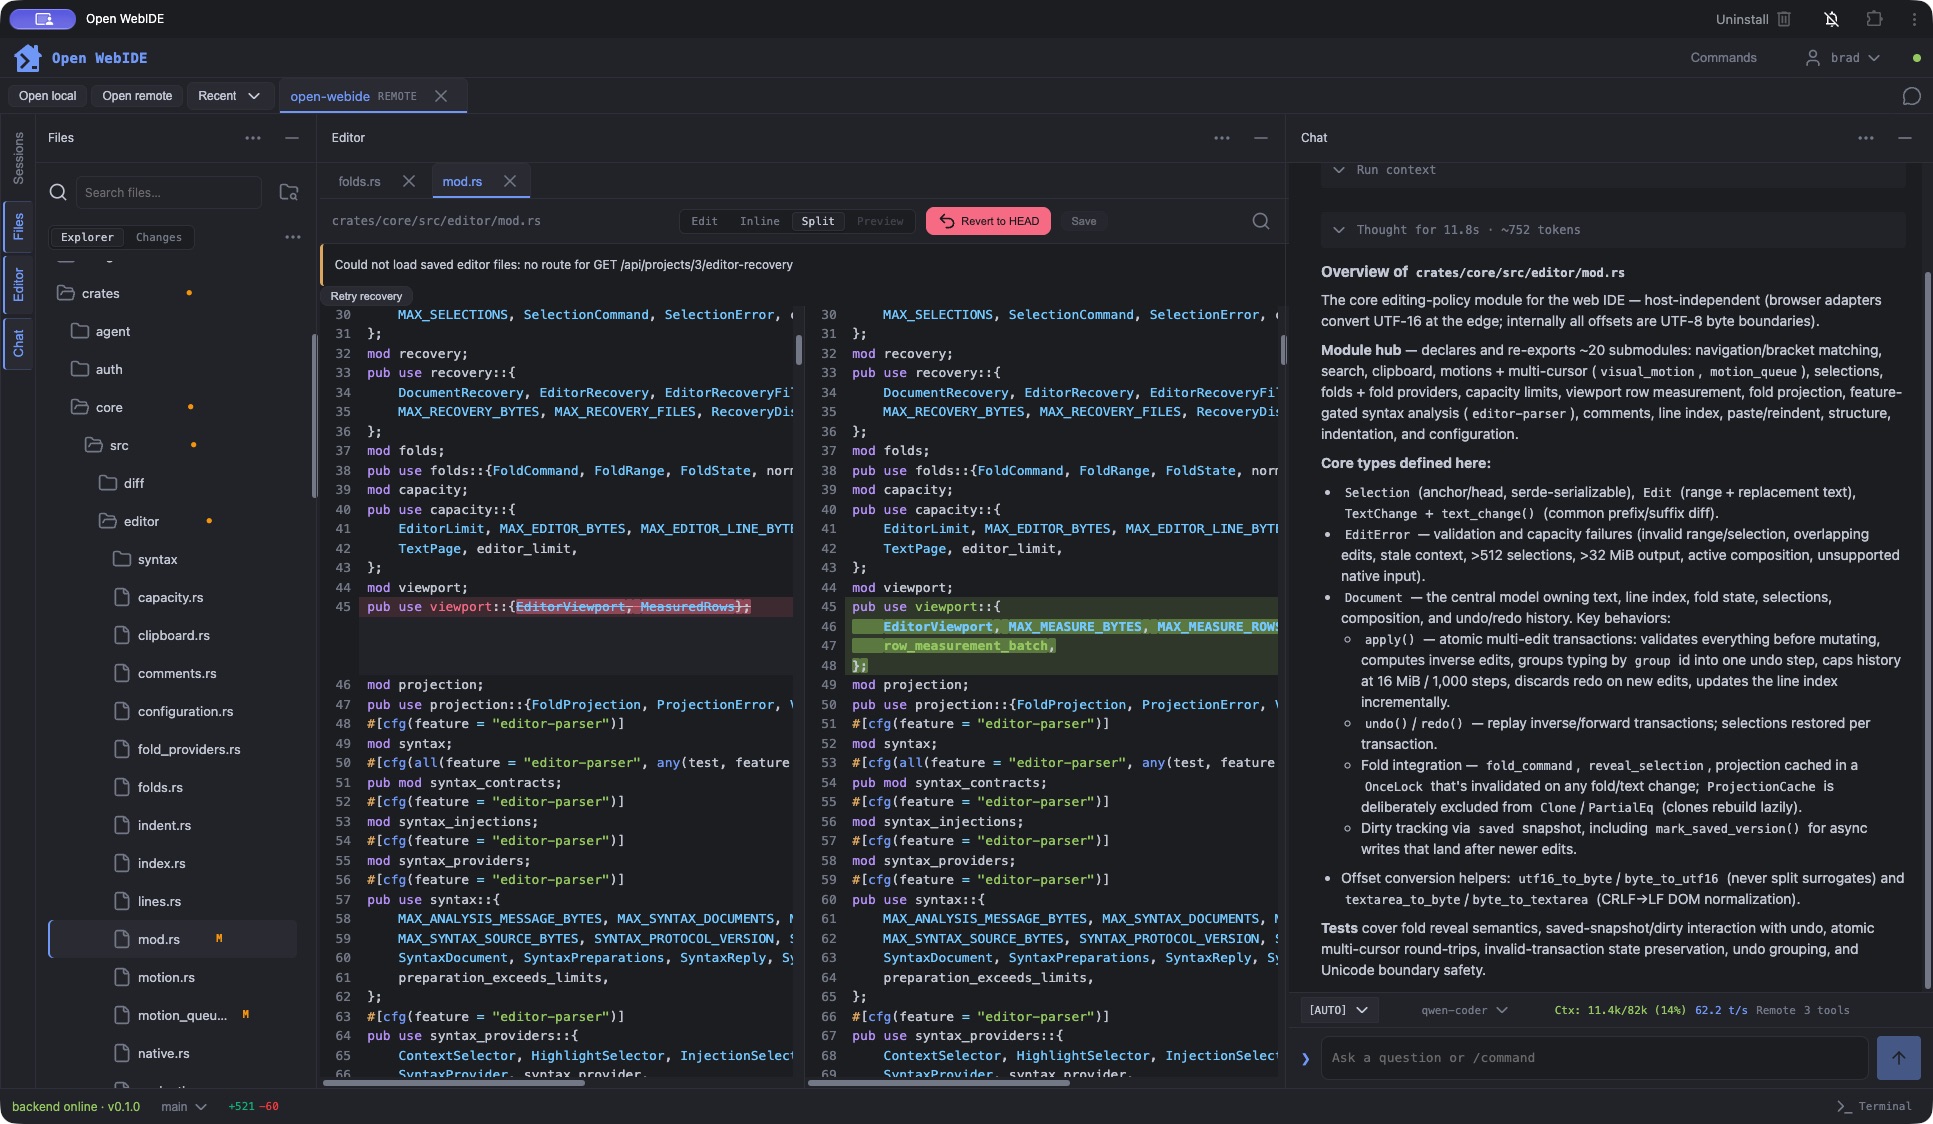This screenshot has height=1124, width=1933.
Task: Switch editor to Preview mode
Action: (x=880, y=221)
